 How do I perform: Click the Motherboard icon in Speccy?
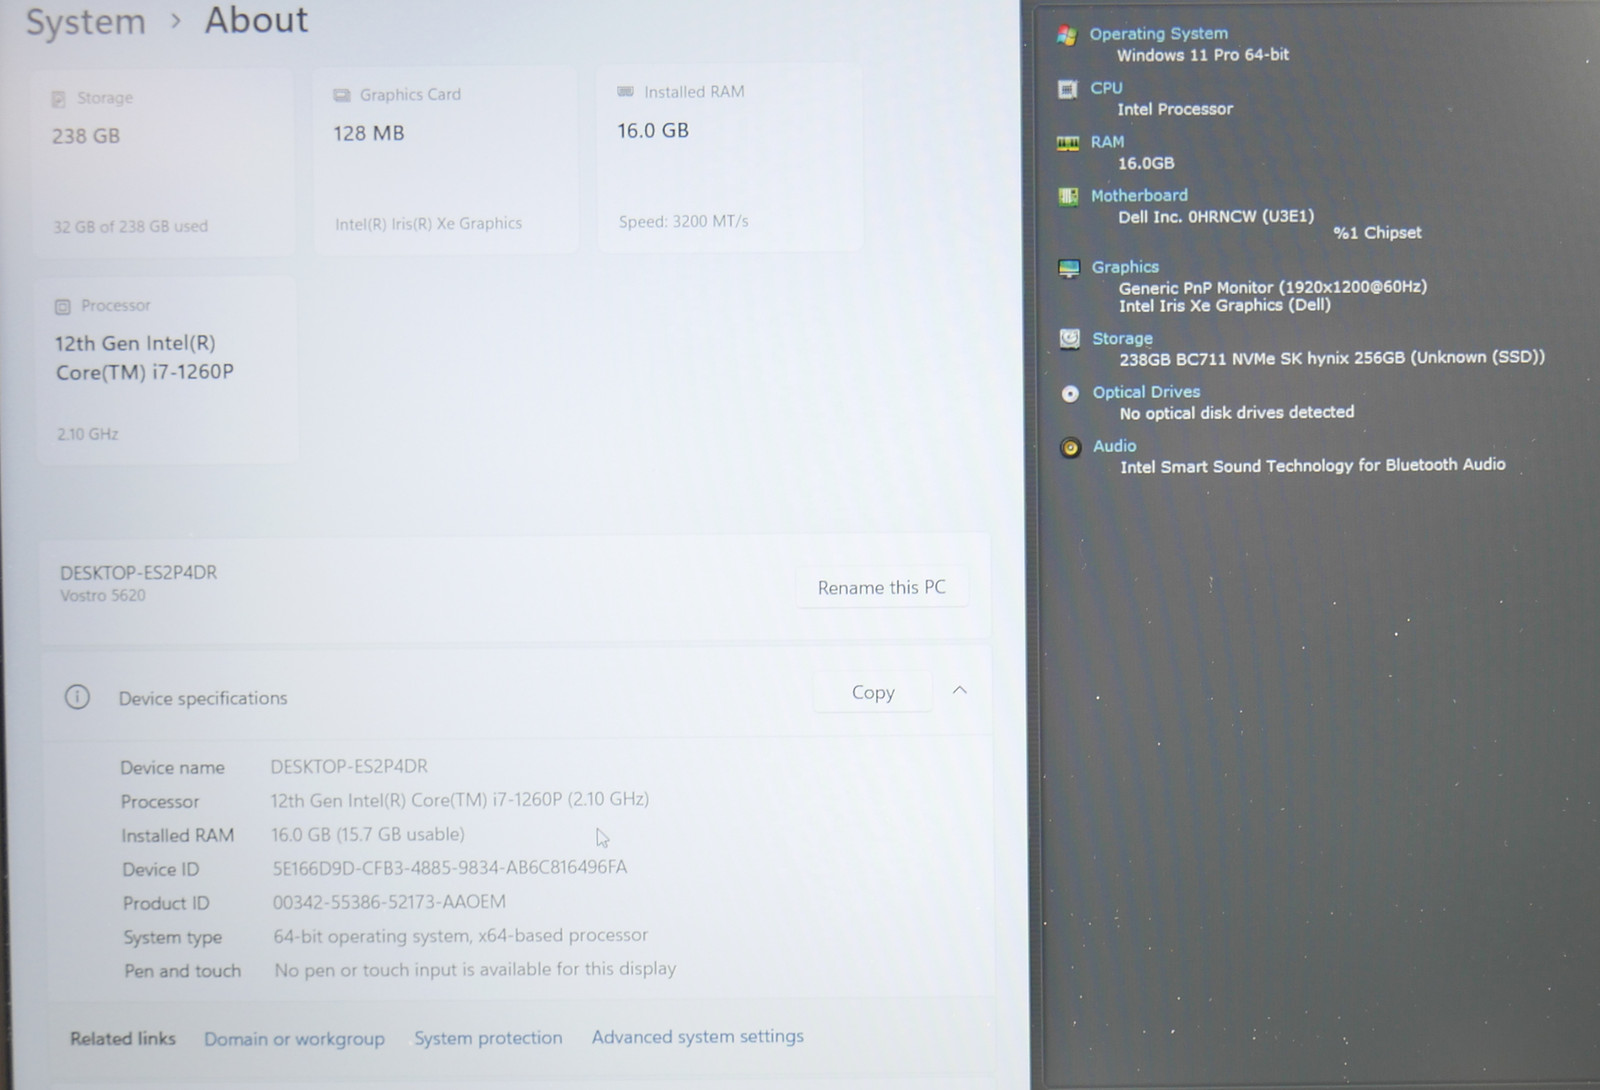coord(1068,196)
